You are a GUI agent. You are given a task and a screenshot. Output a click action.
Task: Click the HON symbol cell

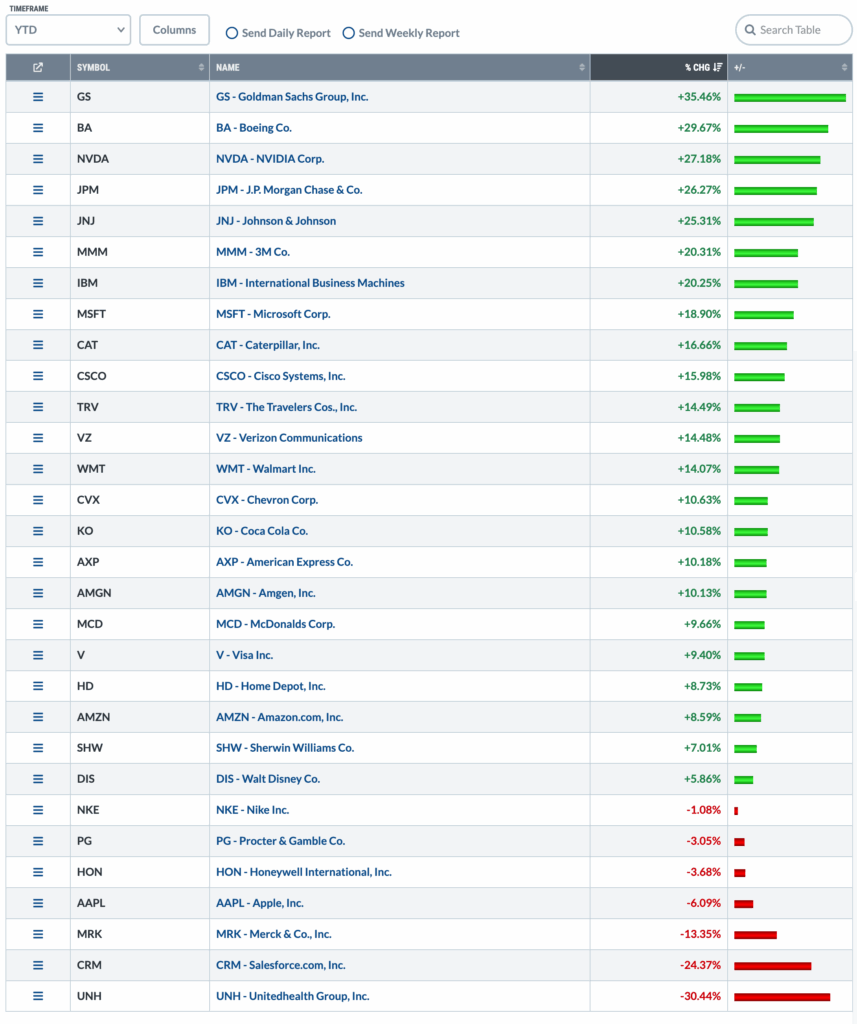(x=140, y=872)
